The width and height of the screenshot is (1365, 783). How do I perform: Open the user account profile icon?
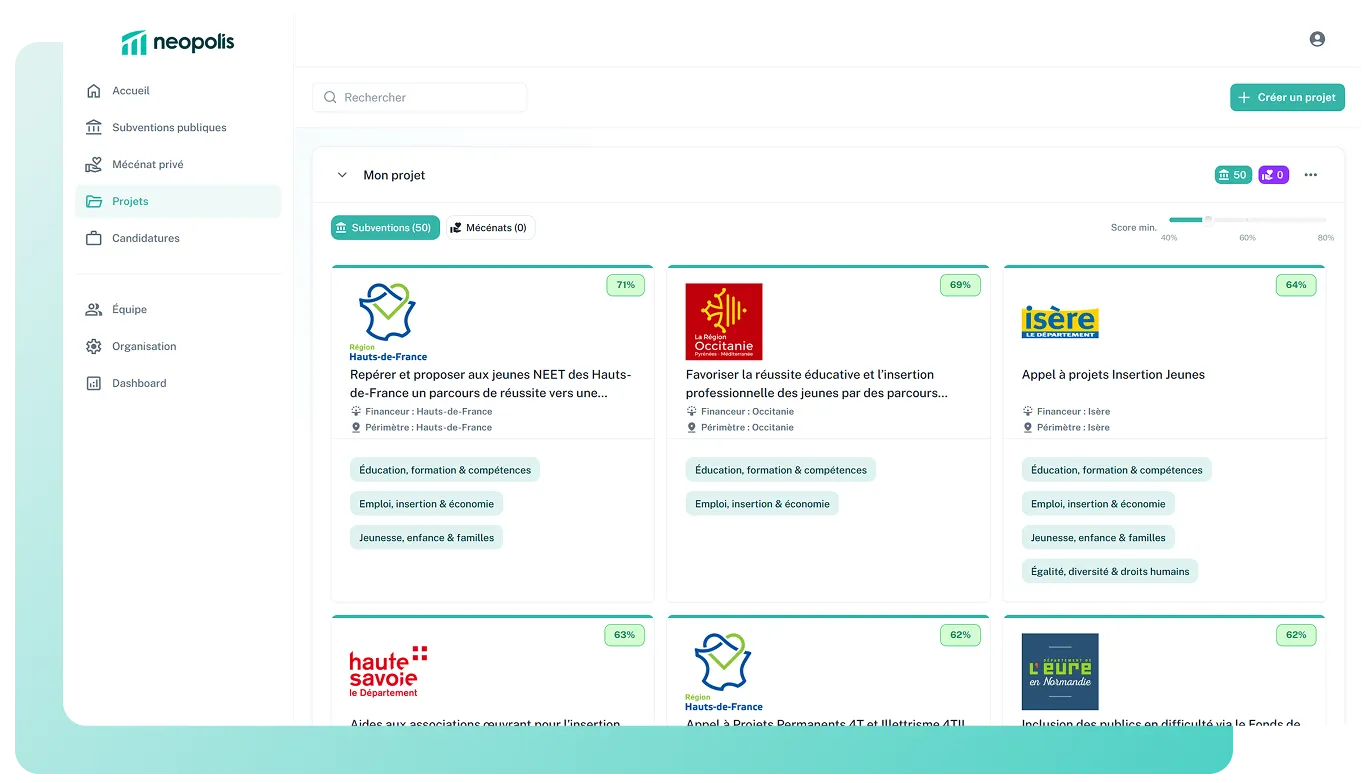[1317, 39]
